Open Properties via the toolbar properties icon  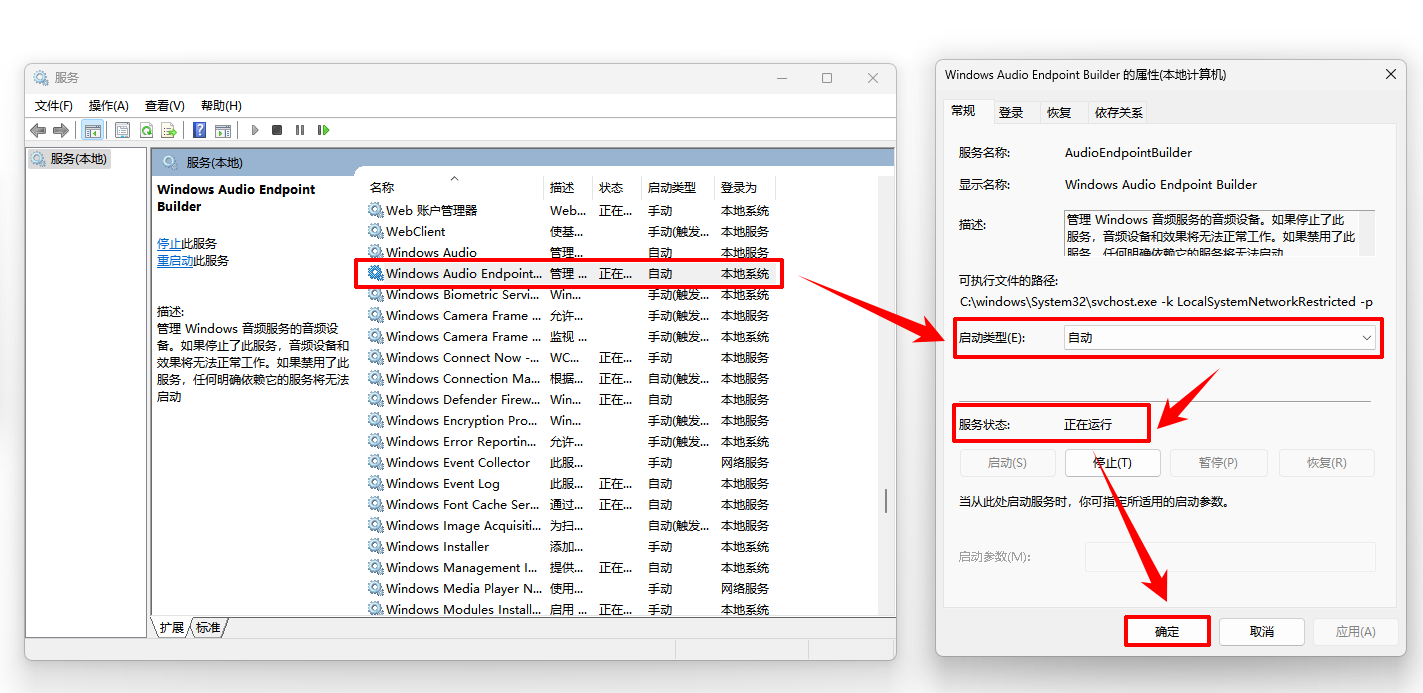tap(122, 130)
